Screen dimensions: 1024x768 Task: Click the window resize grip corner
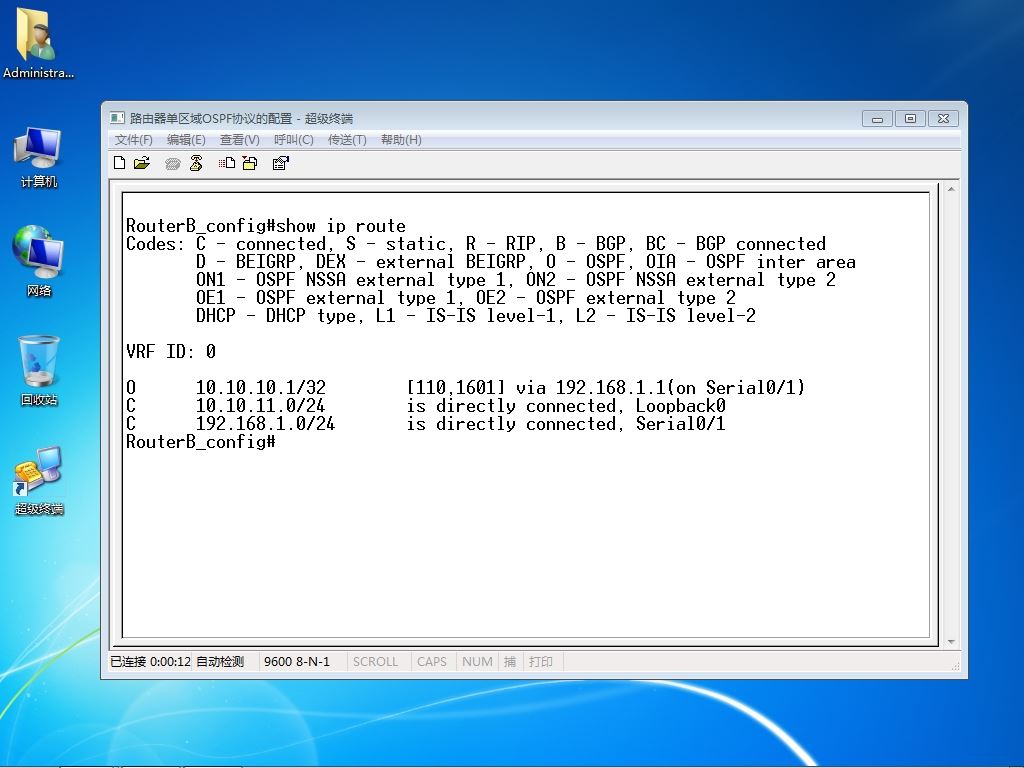pyautogui.click(x=955, y=666)
